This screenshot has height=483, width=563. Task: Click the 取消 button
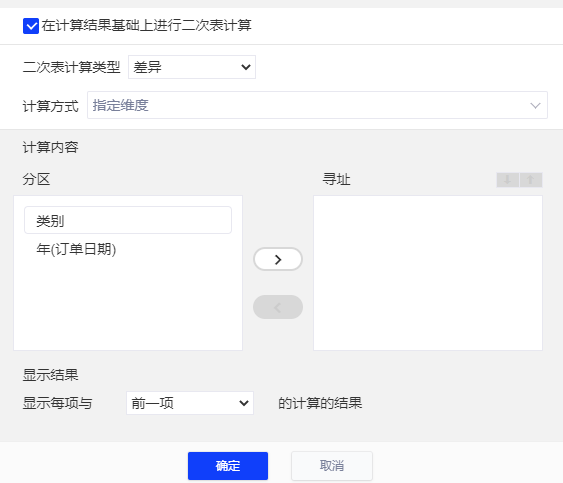[x=332, y=466]
